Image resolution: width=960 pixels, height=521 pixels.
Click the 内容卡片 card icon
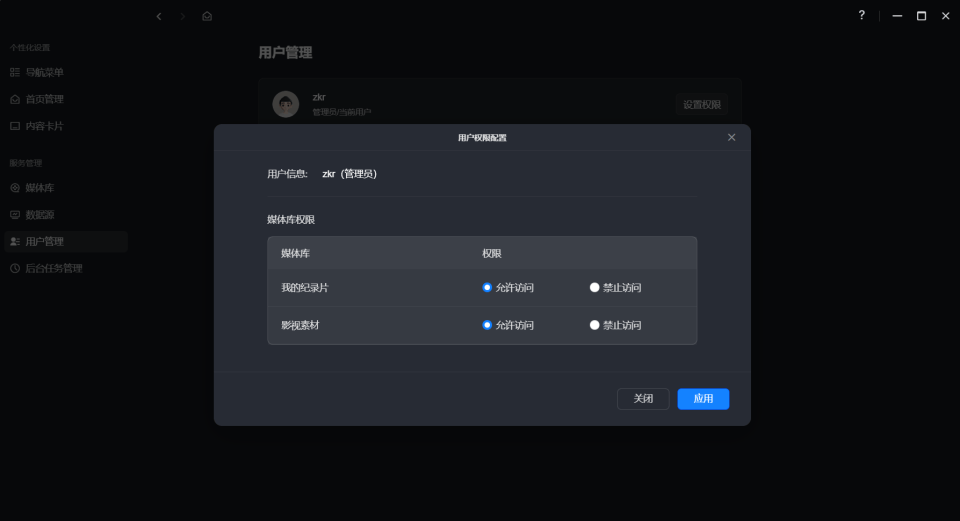pos(15,126)
